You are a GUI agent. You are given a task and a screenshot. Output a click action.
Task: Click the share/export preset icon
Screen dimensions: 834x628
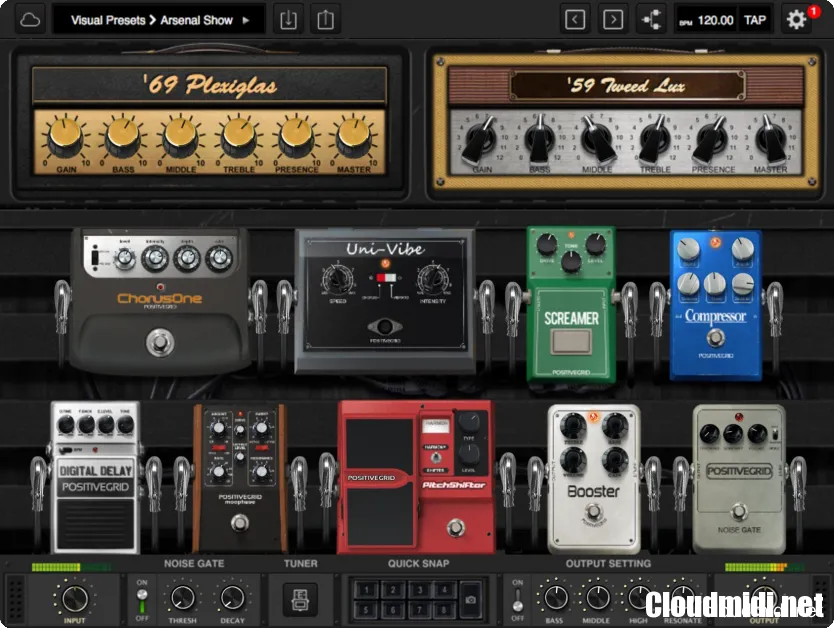point(326,20)
